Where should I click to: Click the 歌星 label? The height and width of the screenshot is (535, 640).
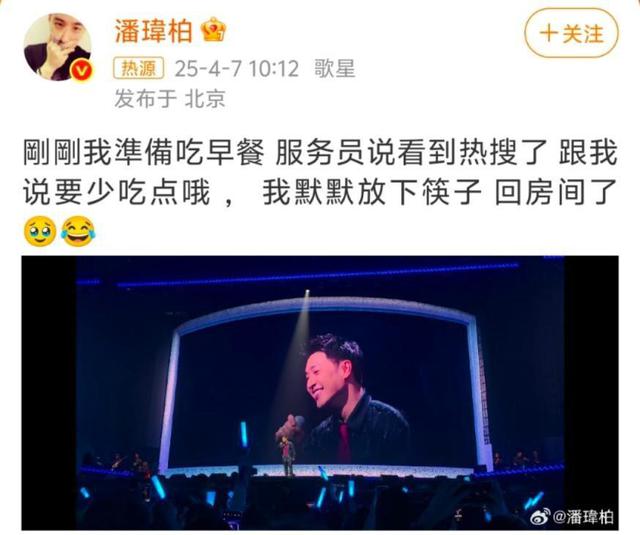click(335, 68)
